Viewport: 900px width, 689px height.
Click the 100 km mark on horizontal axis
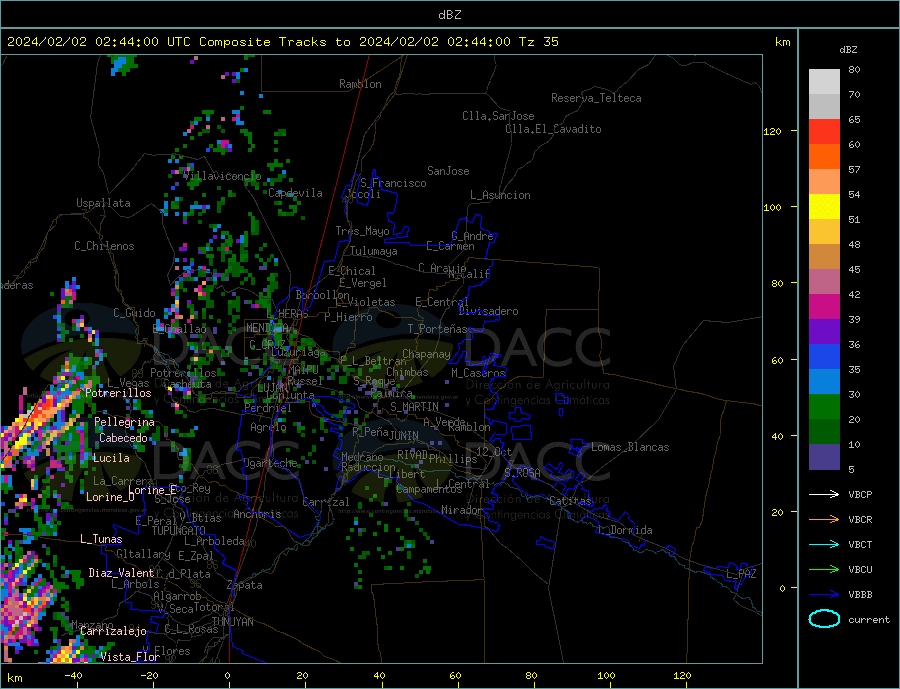pos(606,675)
